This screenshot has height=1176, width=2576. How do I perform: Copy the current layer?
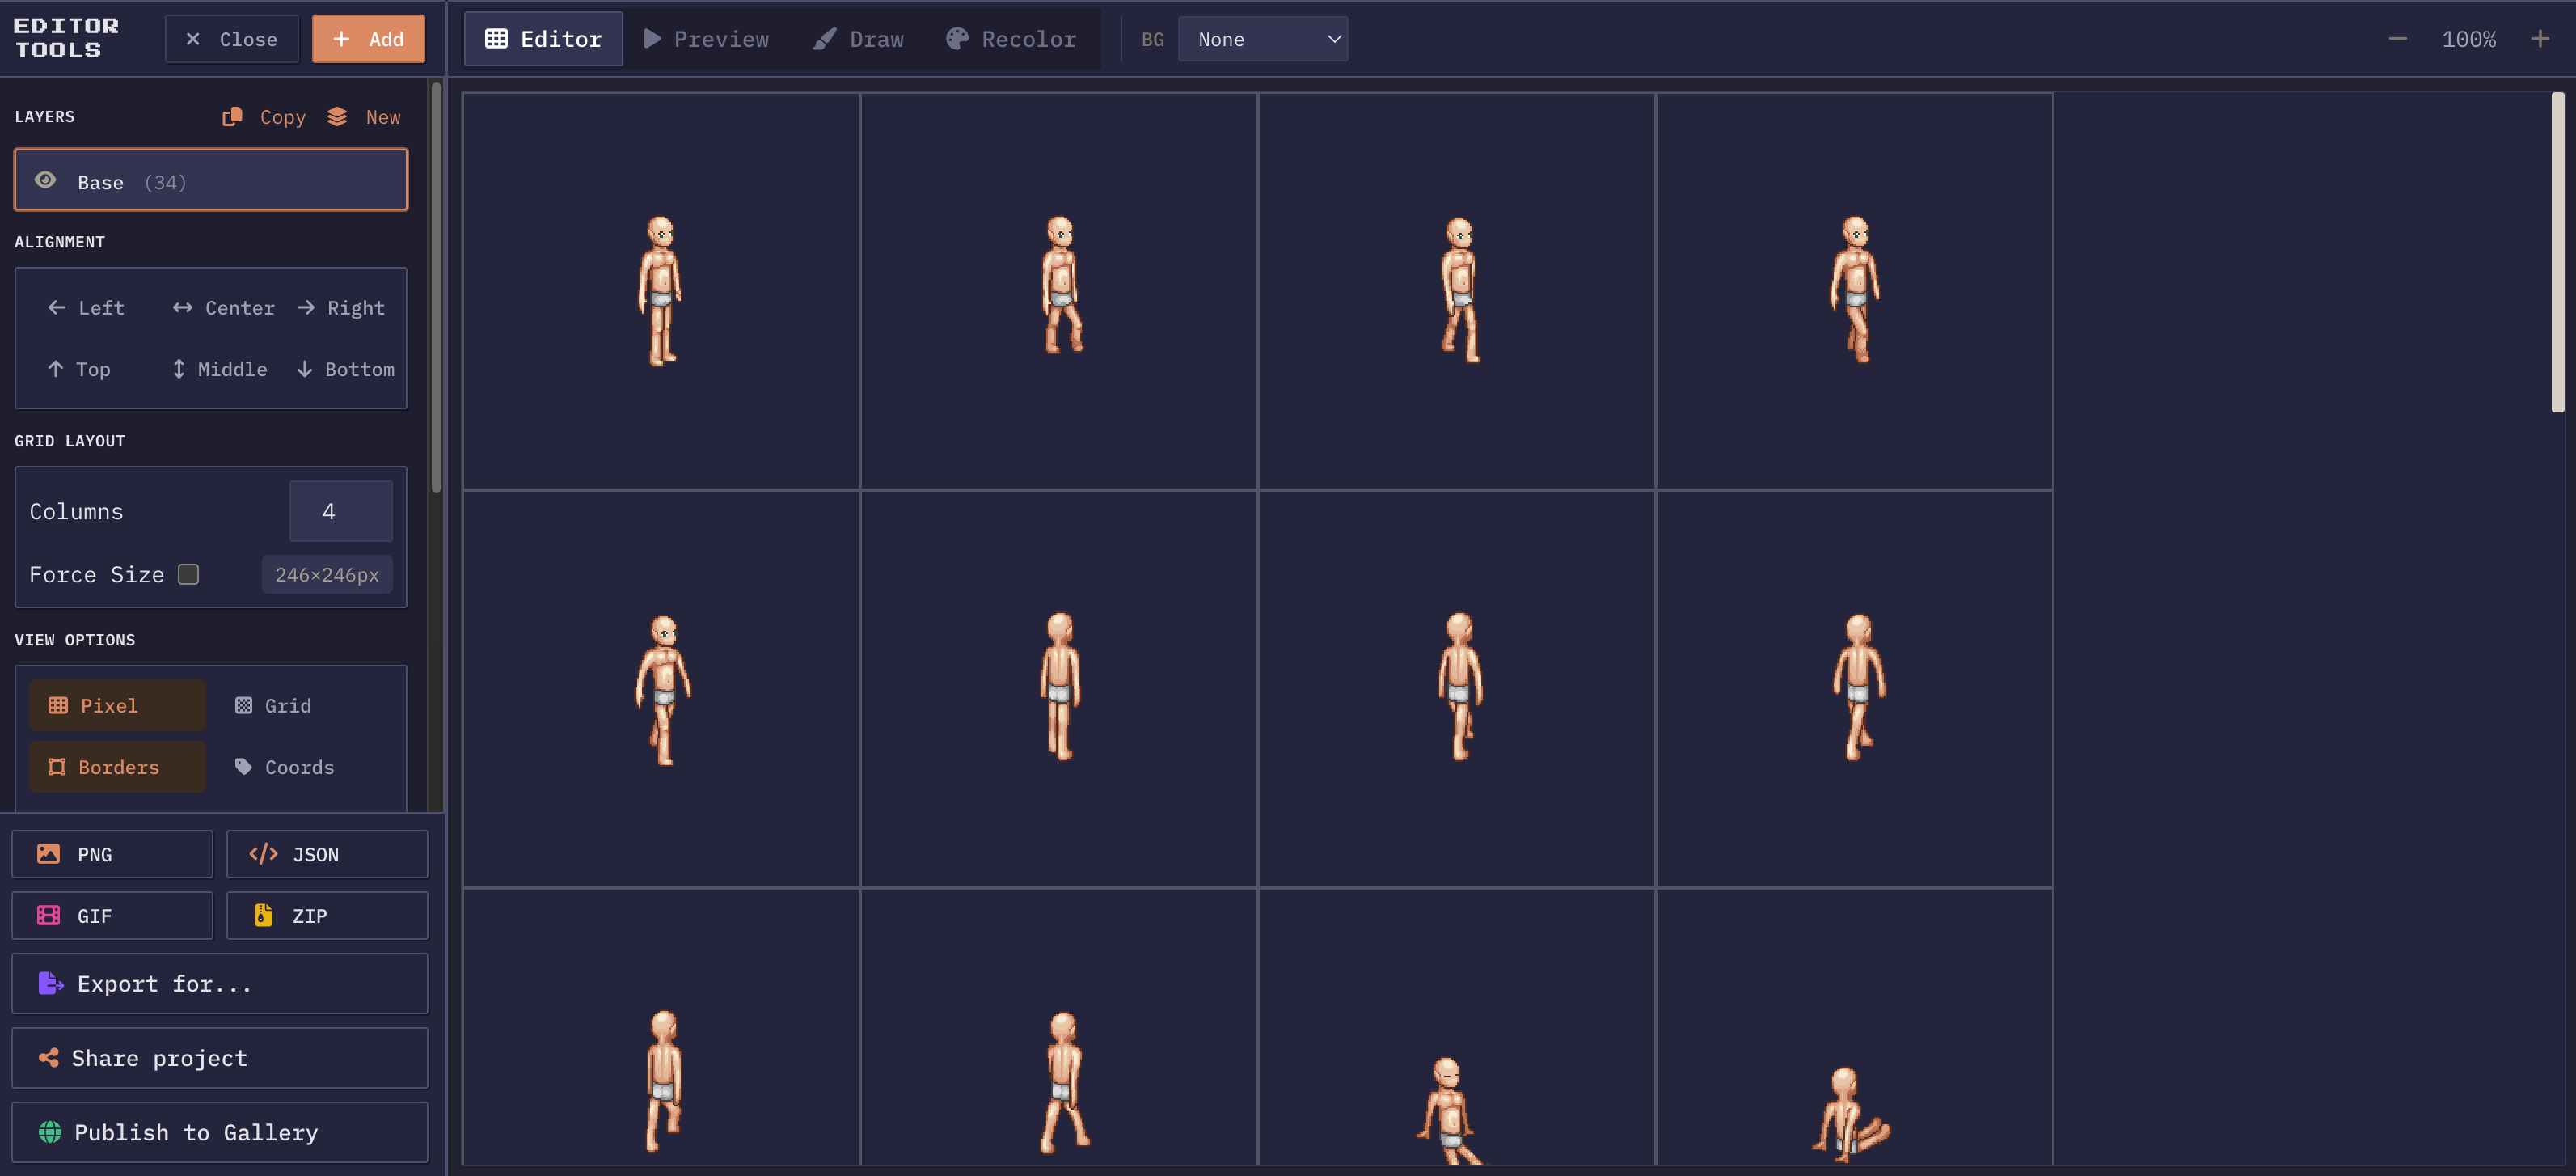pos(264,117)
